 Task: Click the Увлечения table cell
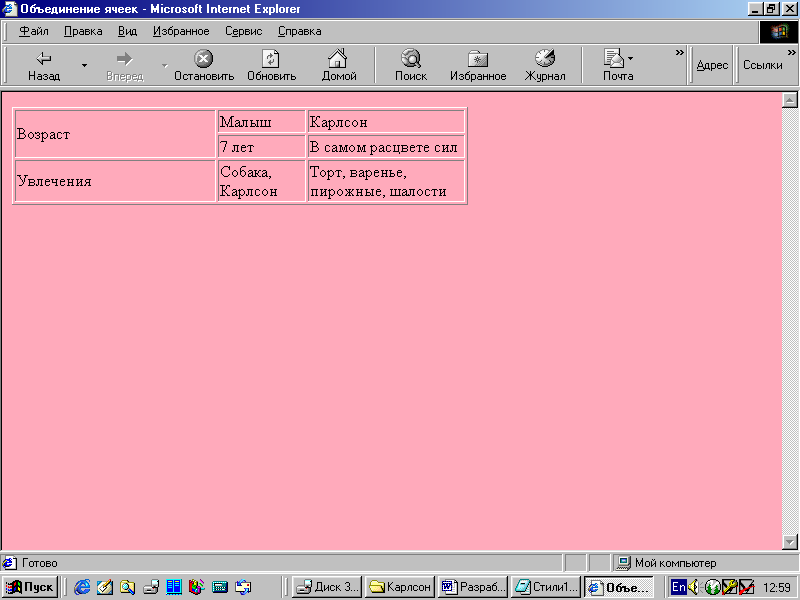click(115, 181)
